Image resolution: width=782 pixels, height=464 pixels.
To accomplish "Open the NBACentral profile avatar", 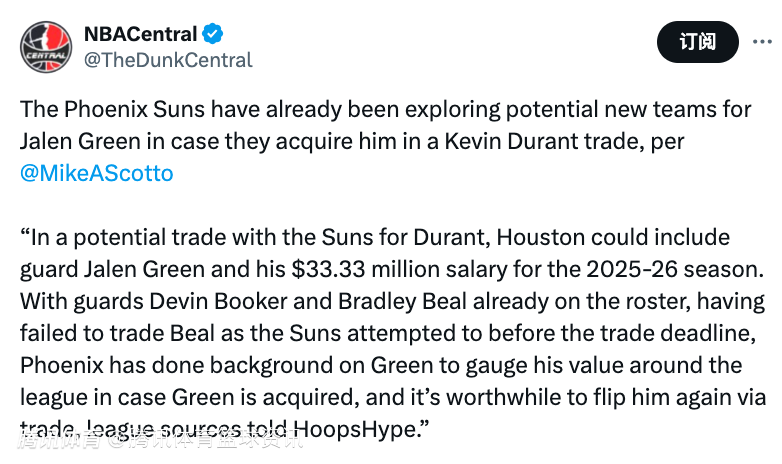I will click(45, 46).
